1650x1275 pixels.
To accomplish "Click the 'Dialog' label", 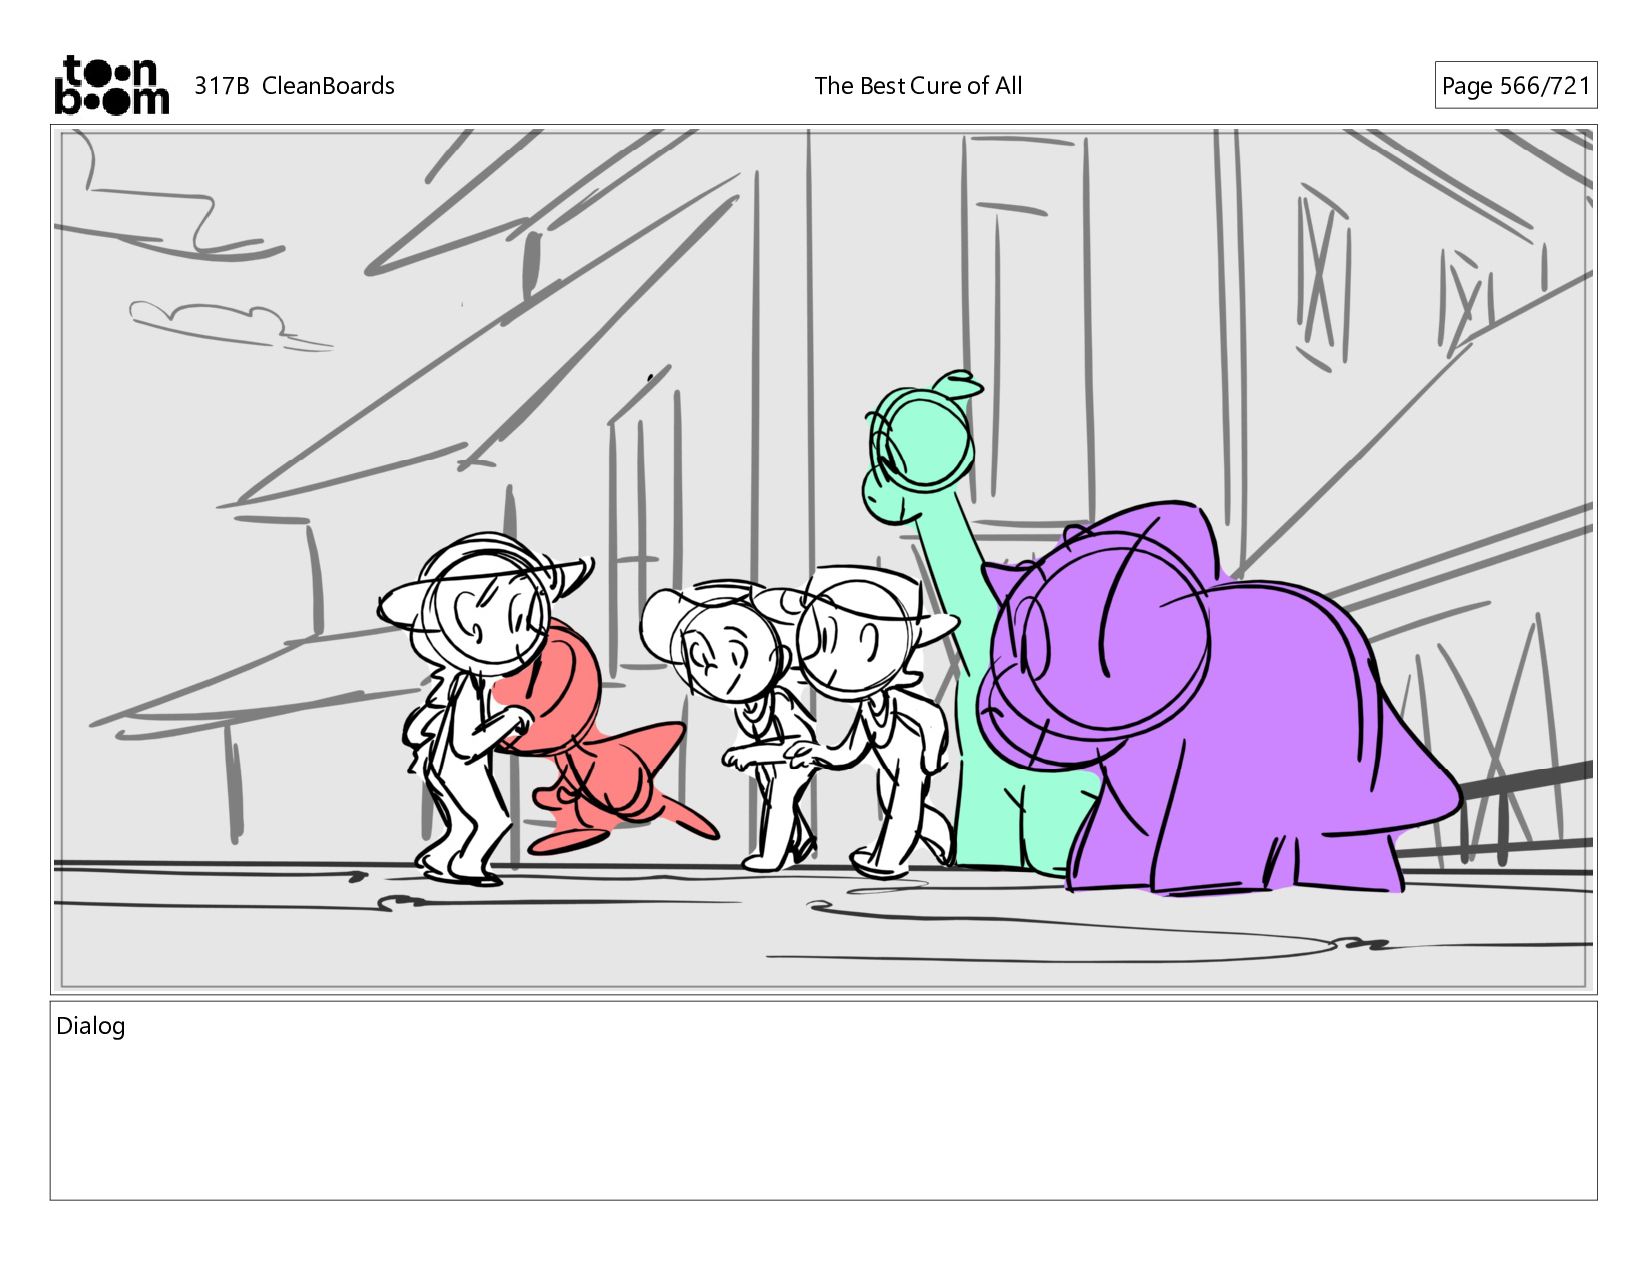I will pos(91,1026).
